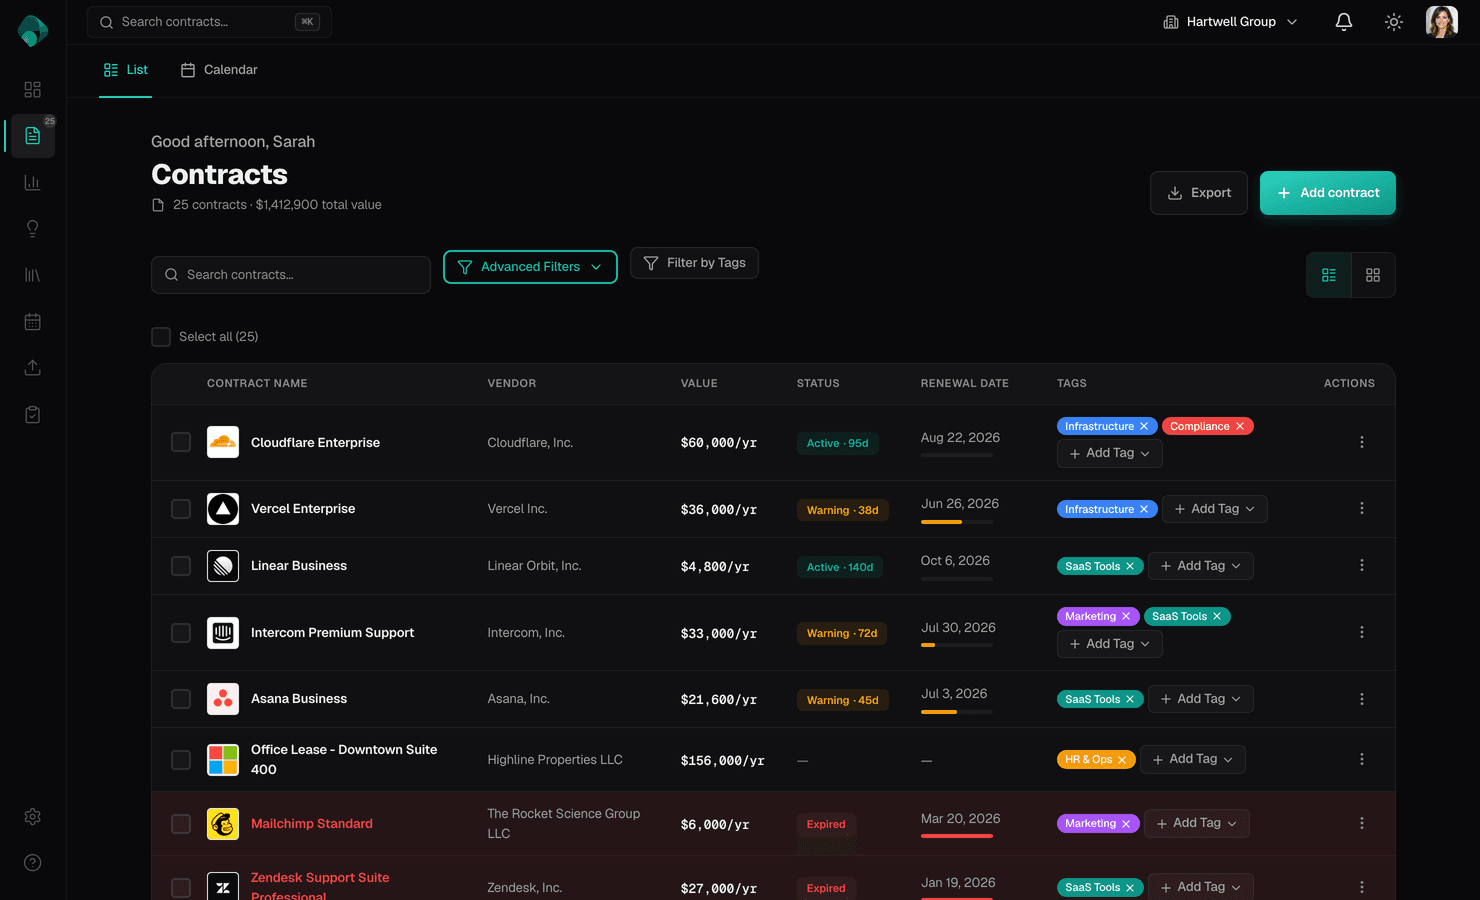This screenshot has height=900, width=1480.
Task: Expand the Advanced Filters dropdown
Action: [x=530, y=267]
